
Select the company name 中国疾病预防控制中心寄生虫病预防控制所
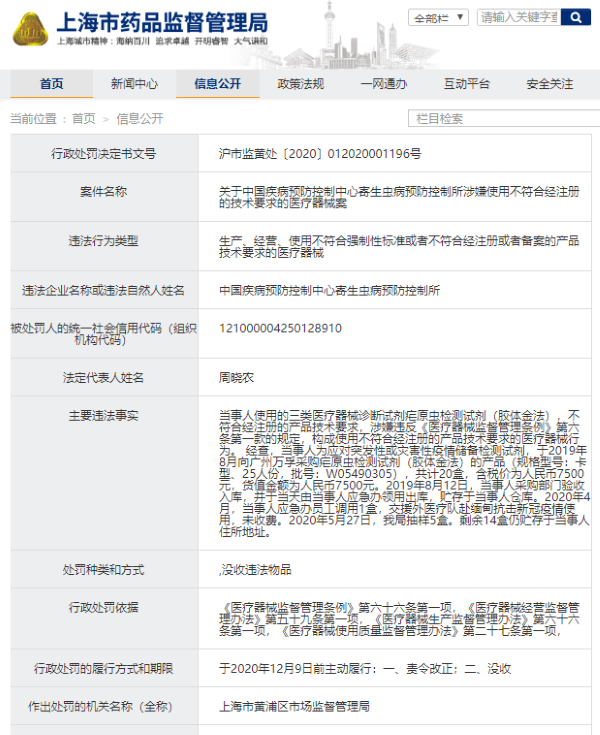(x=329, y=291)
